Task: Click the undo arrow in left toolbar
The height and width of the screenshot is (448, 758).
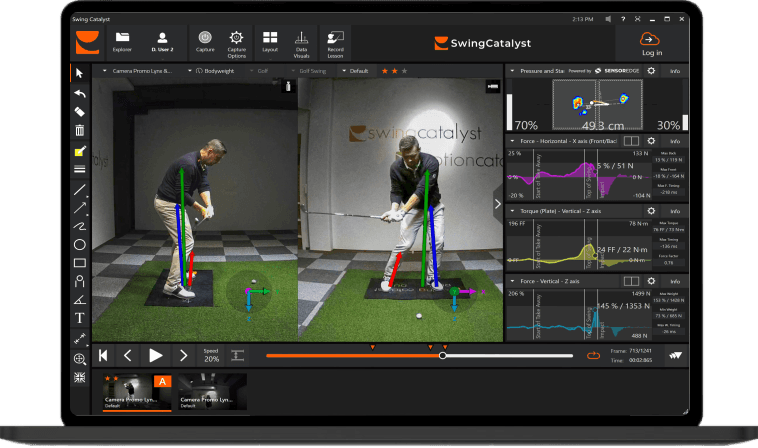Action: pyautogui.click(x=79, y=93)
